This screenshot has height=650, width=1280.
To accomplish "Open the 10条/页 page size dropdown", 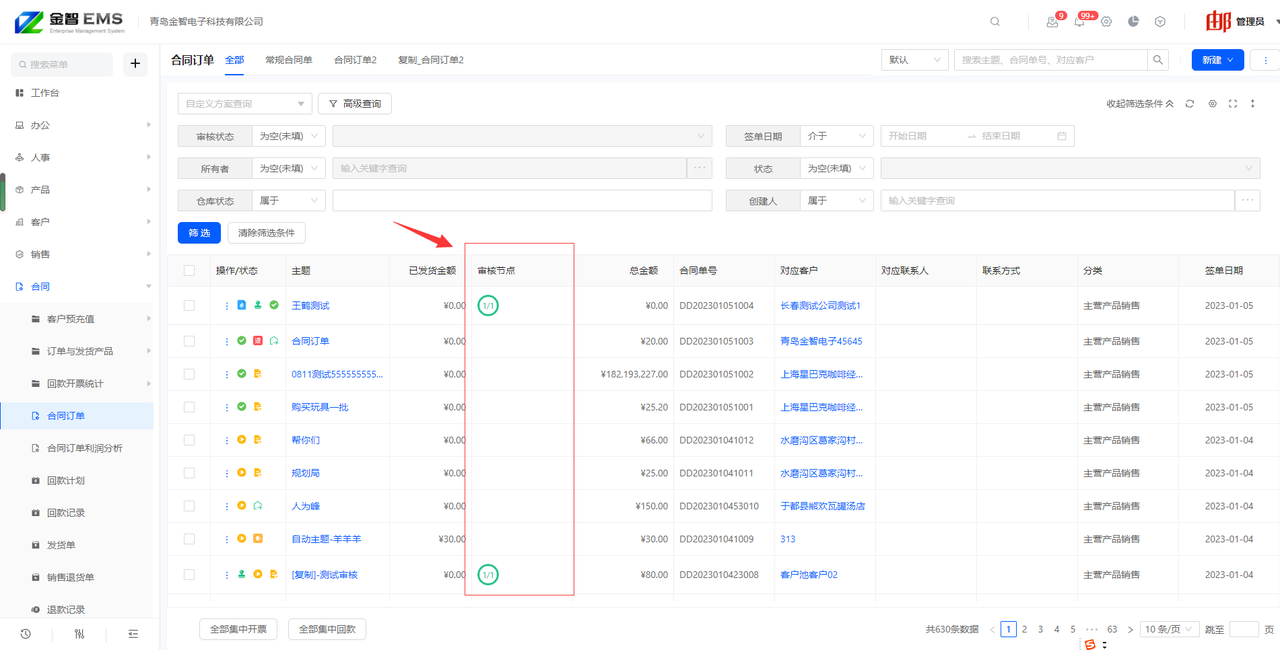I will 1169,629.
